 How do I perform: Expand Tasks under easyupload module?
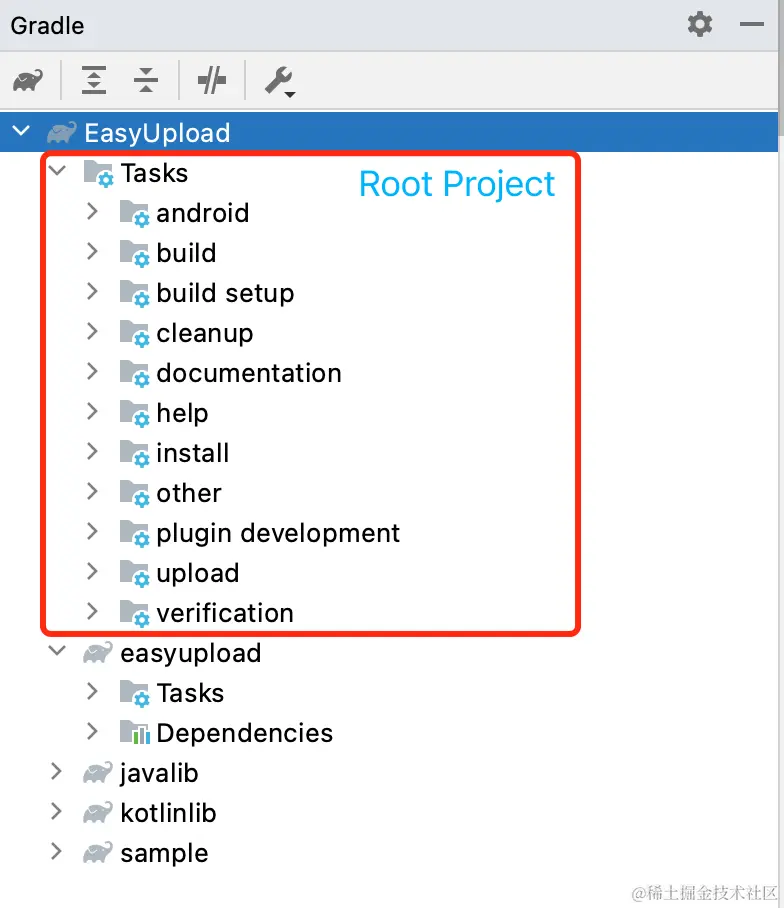tap(92, 691)
